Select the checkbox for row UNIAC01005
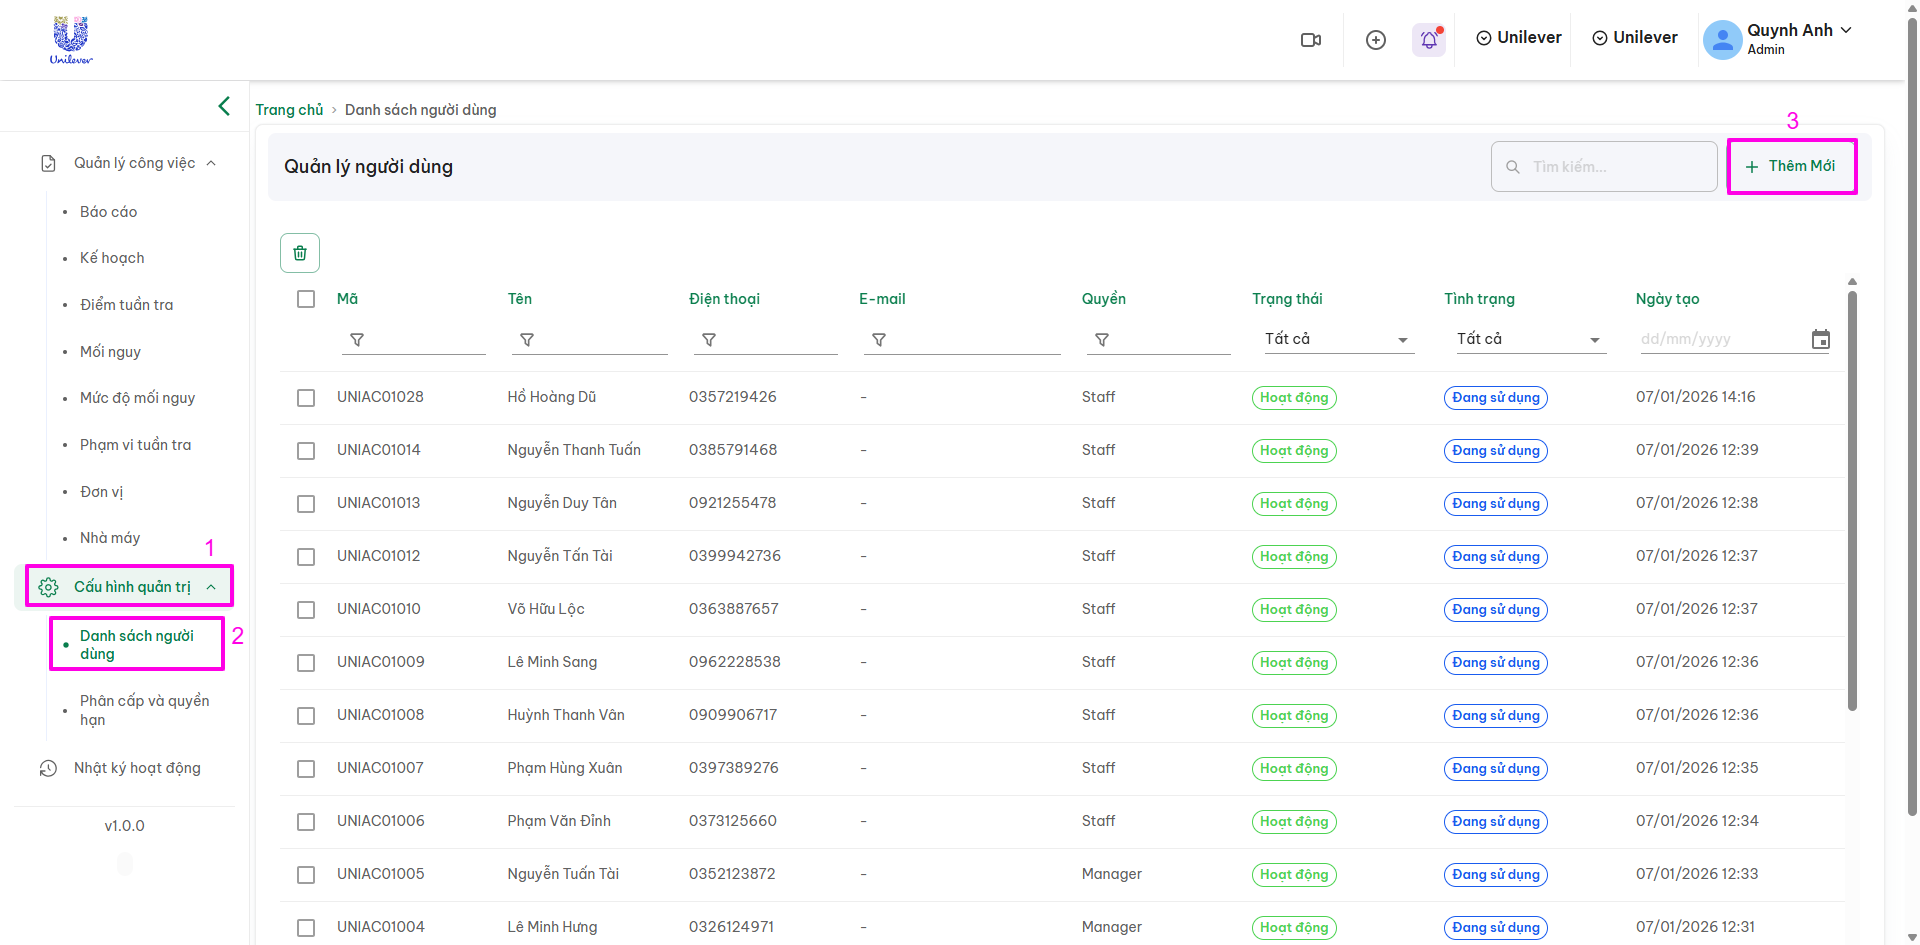The height and width of the screenshot is (945, 1920). point(306,875)
